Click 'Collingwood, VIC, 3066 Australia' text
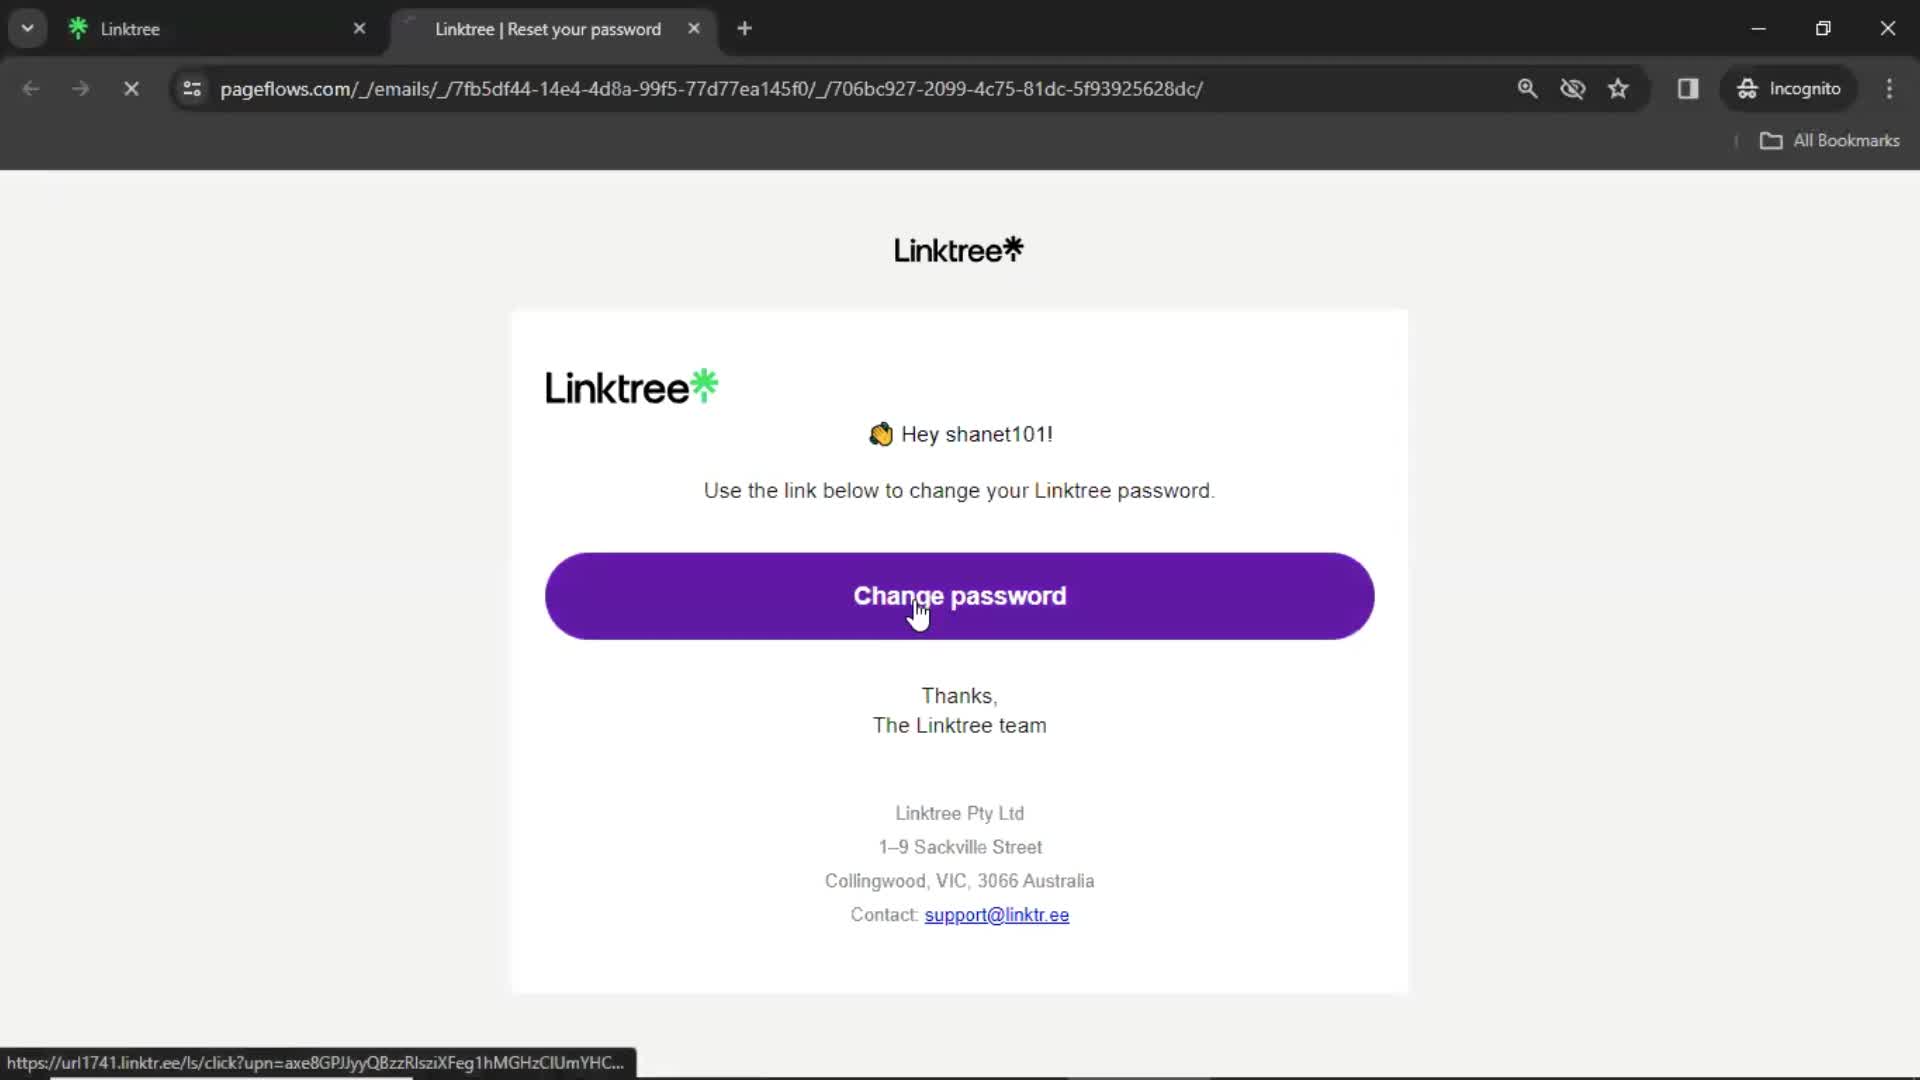The width and height of the screenshot is (1920, 1080). (x=960, y=881)
